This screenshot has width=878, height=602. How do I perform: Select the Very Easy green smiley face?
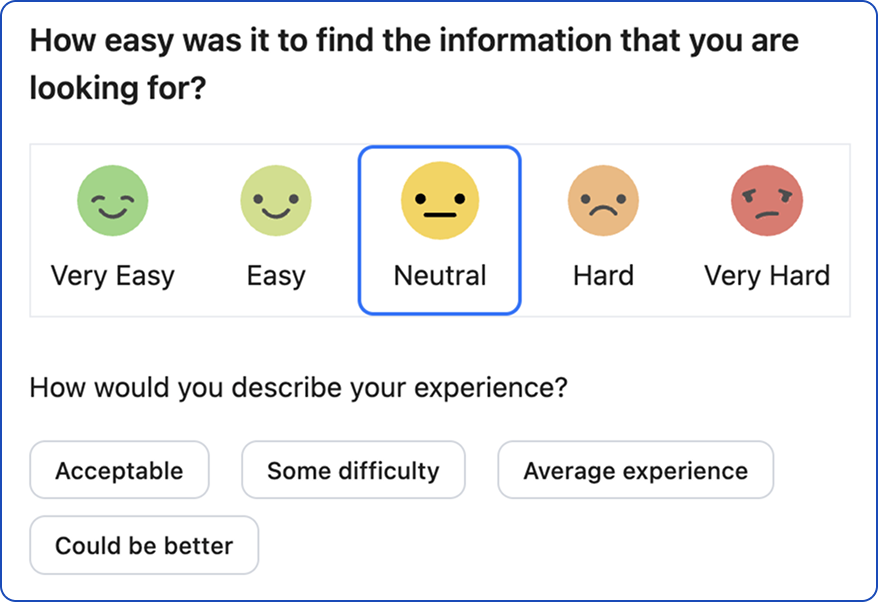pyautogui.click(x=113, y=201)
